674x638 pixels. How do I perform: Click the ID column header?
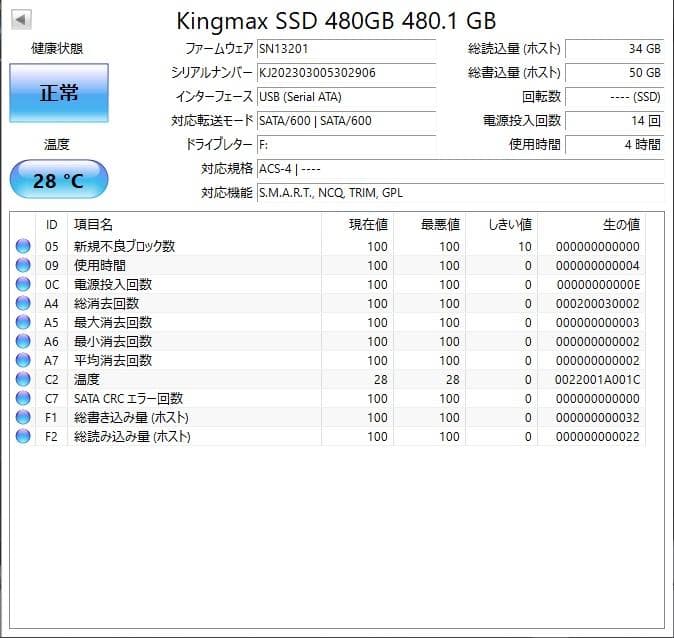point(51,224)
